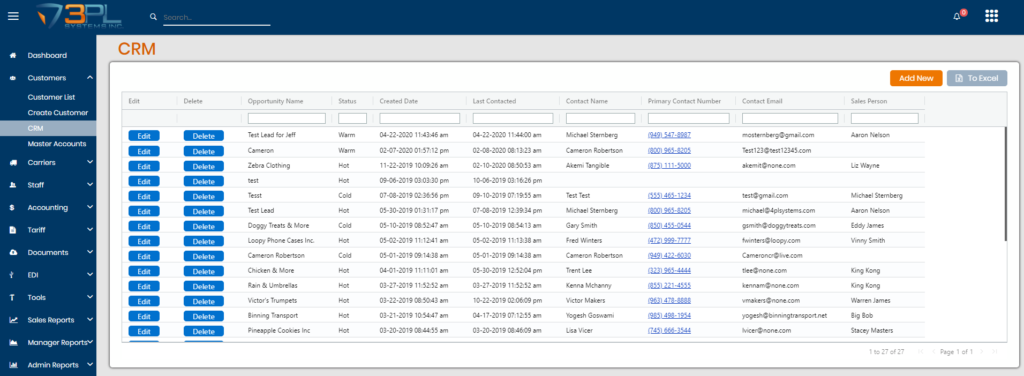1024x376 pixels.
Task: Sort by Contact Name column header
Action: [x=587, y=101]
